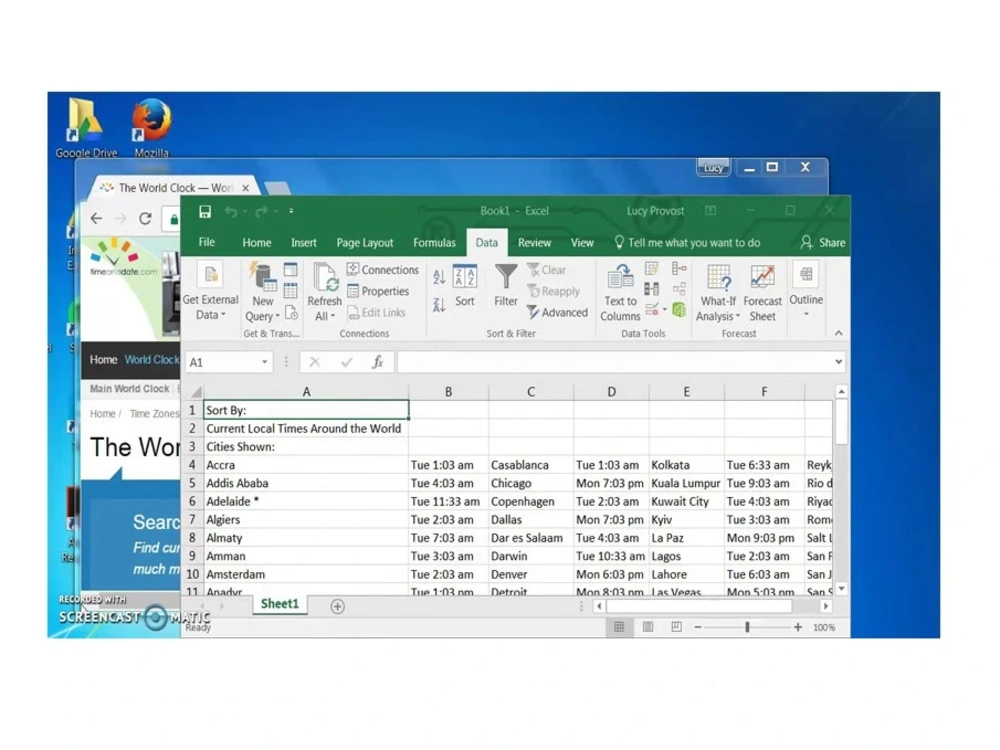Open Get External Data menu
Viewport: 1000px width, 750px height.
[x=210, y=291]
